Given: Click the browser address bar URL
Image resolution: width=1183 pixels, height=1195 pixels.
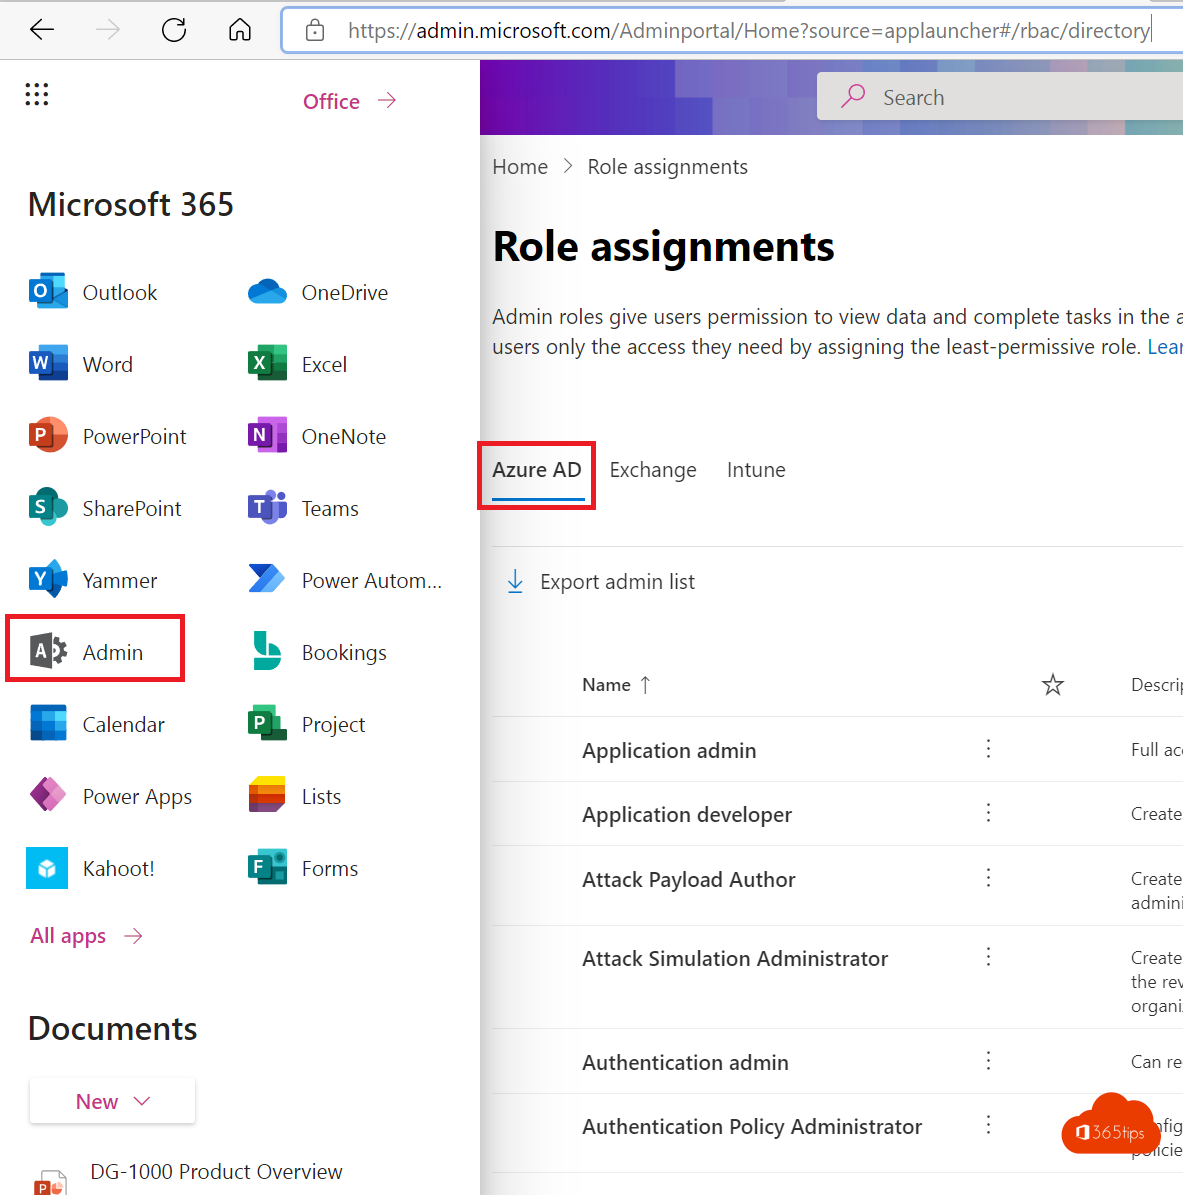Looking at the screenshot, I should (x=748, y=30).
